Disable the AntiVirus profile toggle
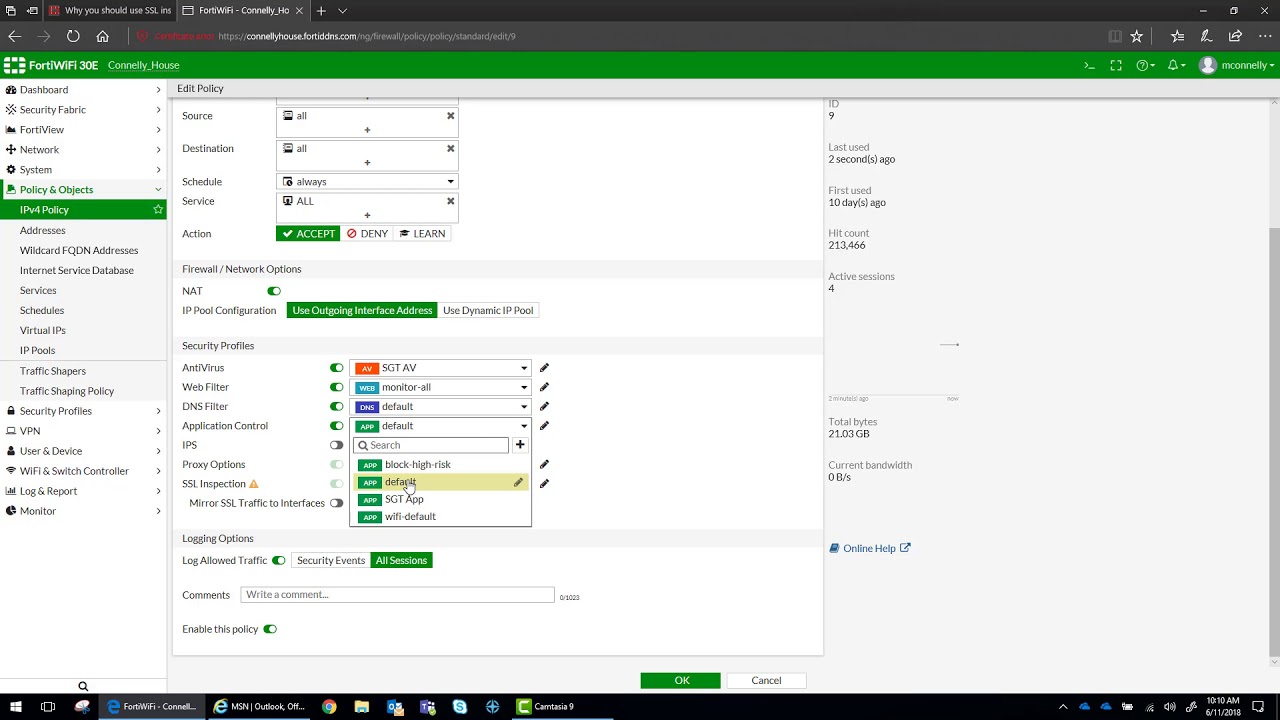1280x720 pixels. [x=337, y=368]
